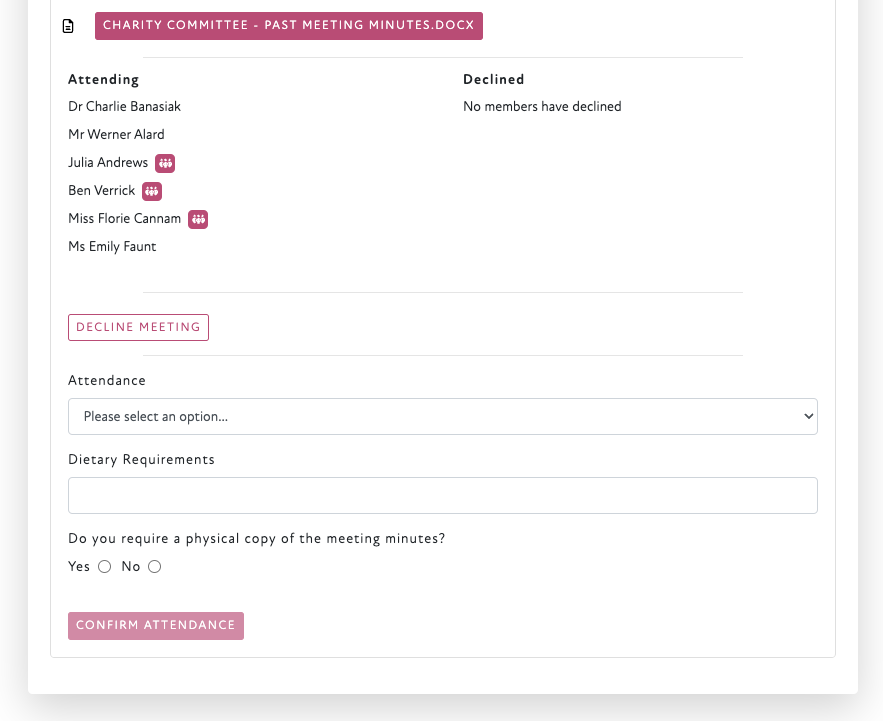The height and width of the screenshot is (721, 883).
Task: Click the Declined column heading
Action: pos(493,80)
